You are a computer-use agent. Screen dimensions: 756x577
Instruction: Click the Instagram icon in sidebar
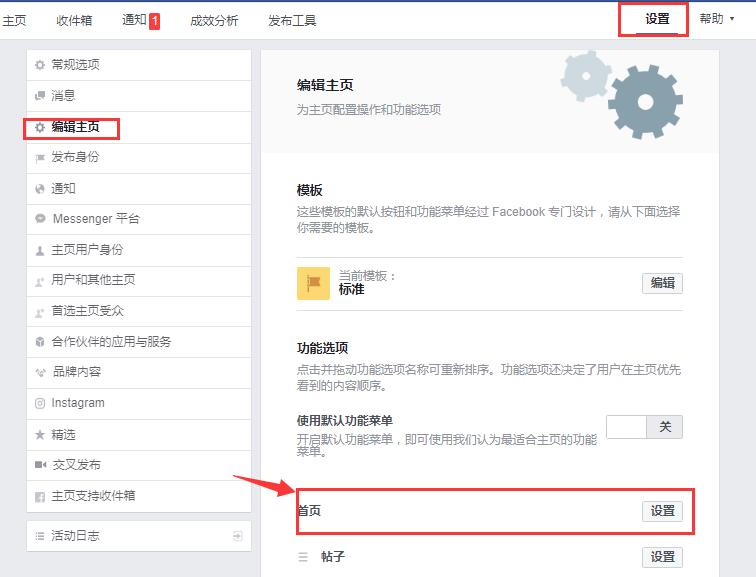(40, 404)
